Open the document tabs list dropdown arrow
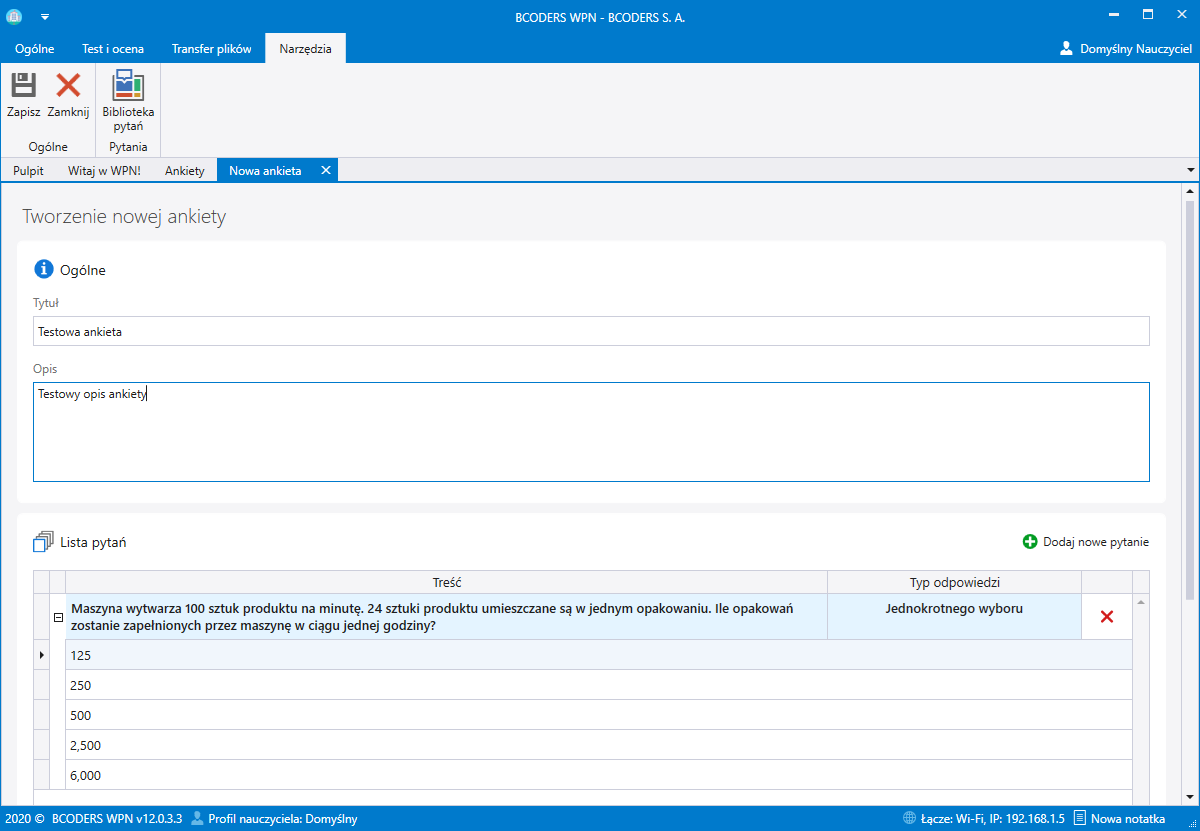Screen dimensions: 1200x831 [1190, 171]
